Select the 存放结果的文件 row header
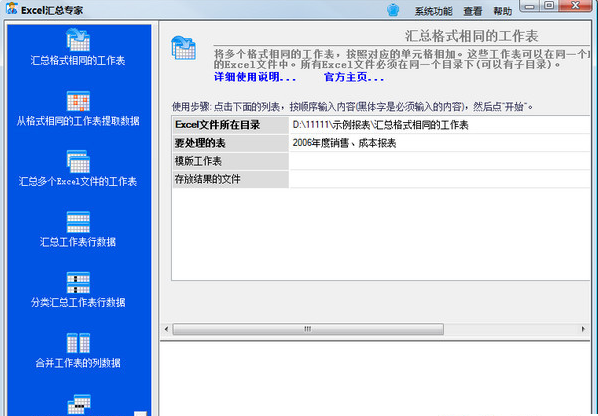Image resolution: width=598 pixels, height=416 pixels. [230, 179]
